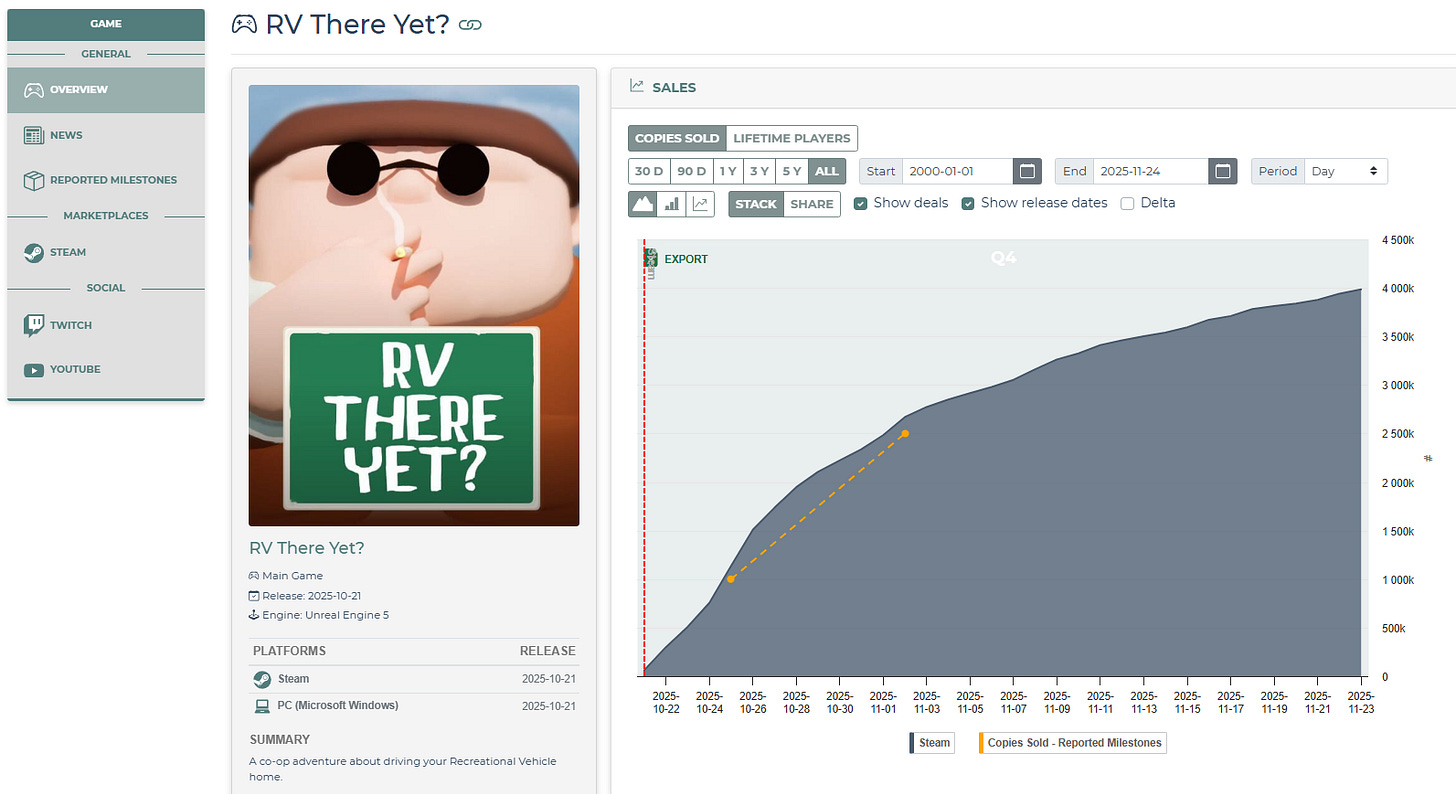1456x794 pixels.
Task: Click the Export link on the chart
Action: [686, 259]
